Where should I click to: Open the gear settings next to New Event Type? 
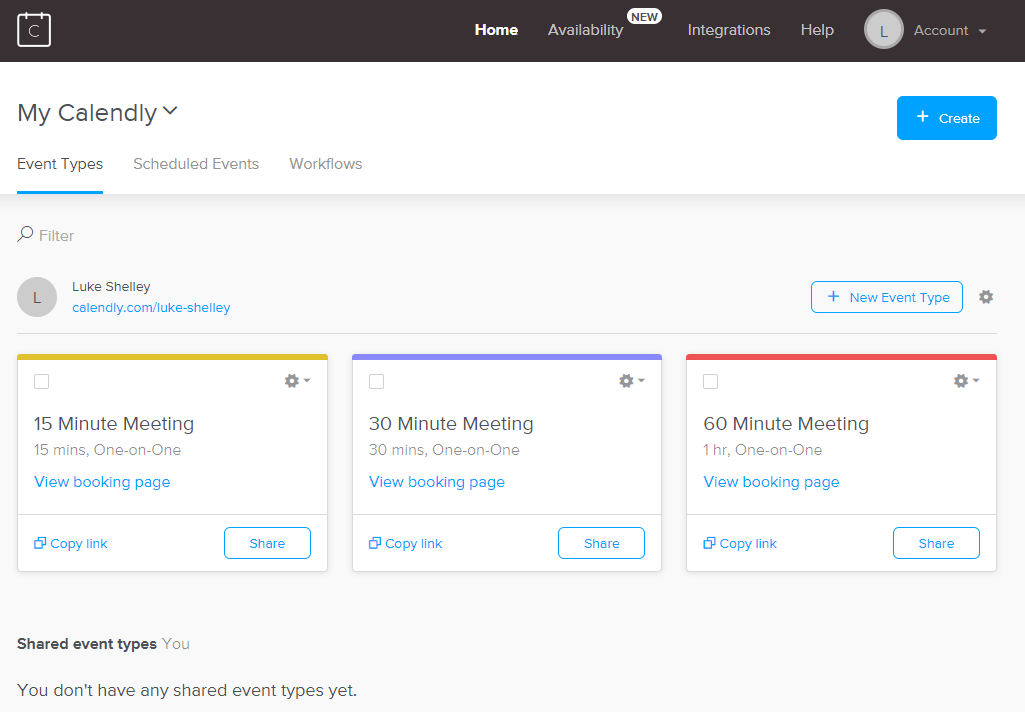tap(986, 297)
